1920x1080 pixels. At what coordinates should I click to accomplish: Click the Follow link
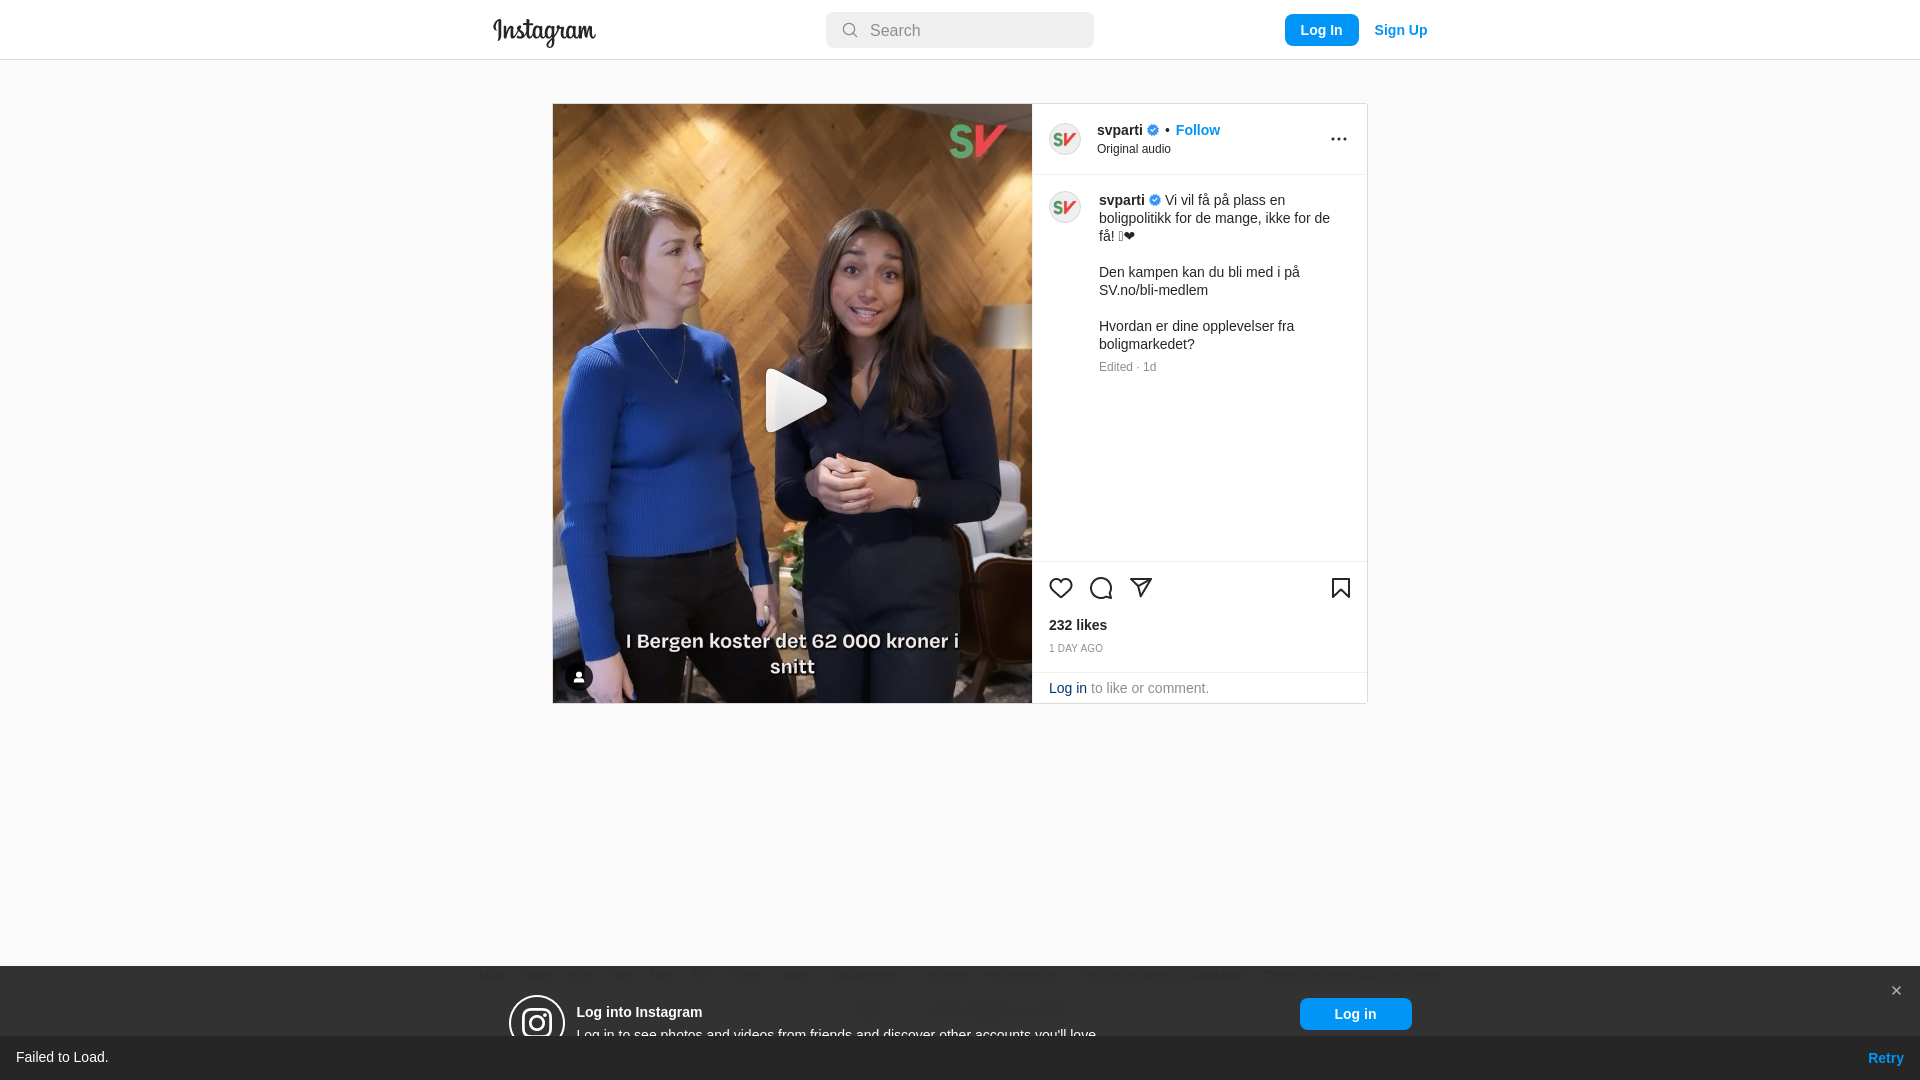[x=1198, y=130]
